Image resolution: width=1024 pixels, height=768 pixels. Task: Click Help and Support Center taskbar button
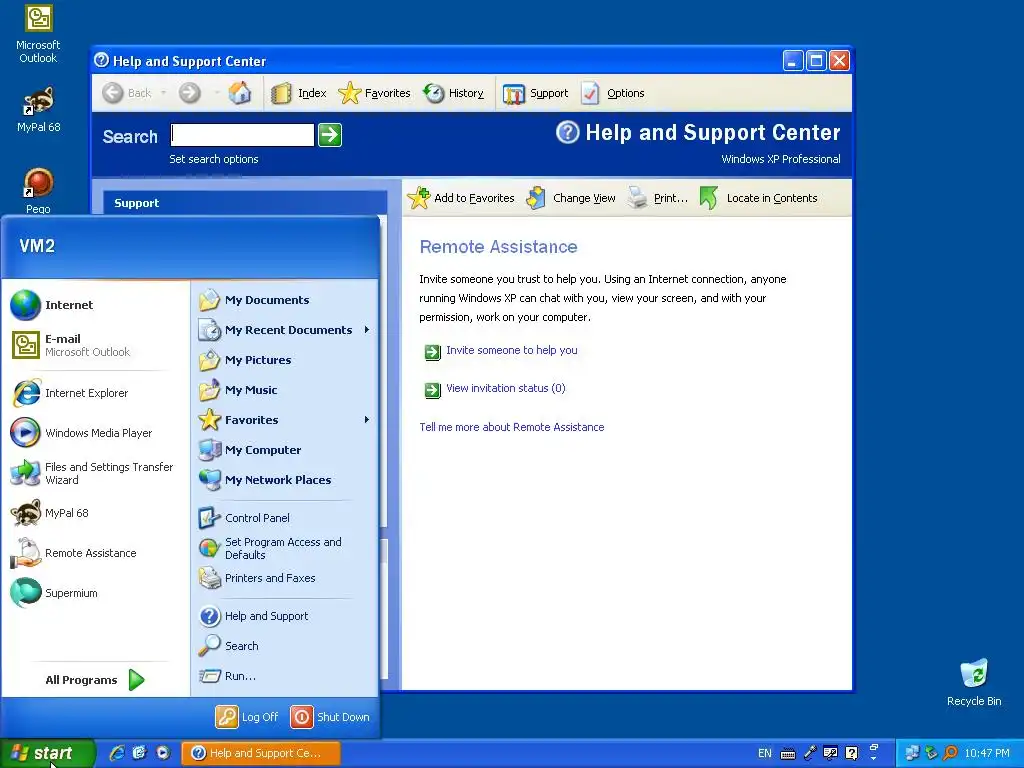point(261,753)
